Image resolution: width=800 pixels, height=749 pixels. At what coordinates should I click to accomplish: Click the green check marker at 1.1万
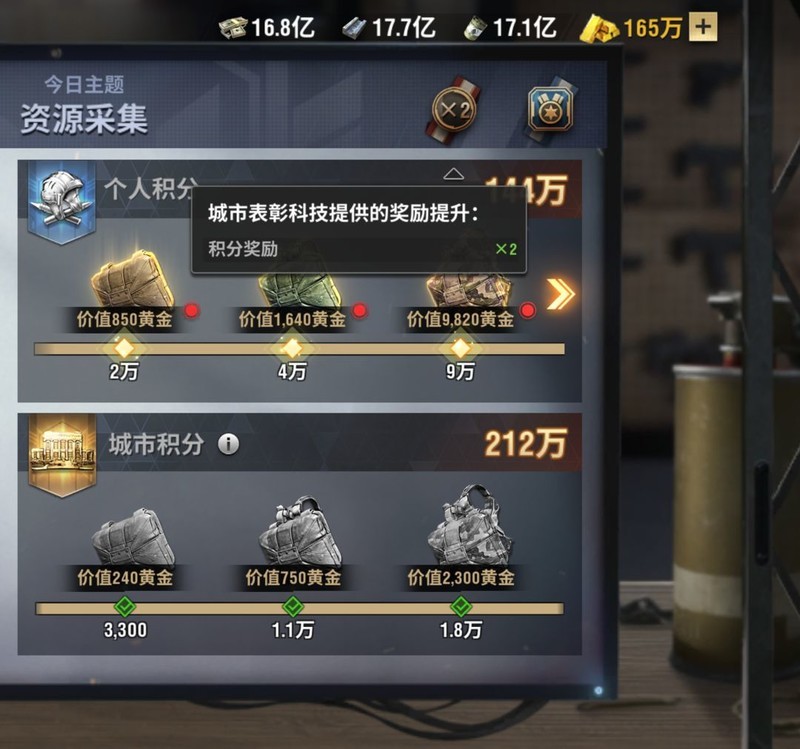pos(293,607)
